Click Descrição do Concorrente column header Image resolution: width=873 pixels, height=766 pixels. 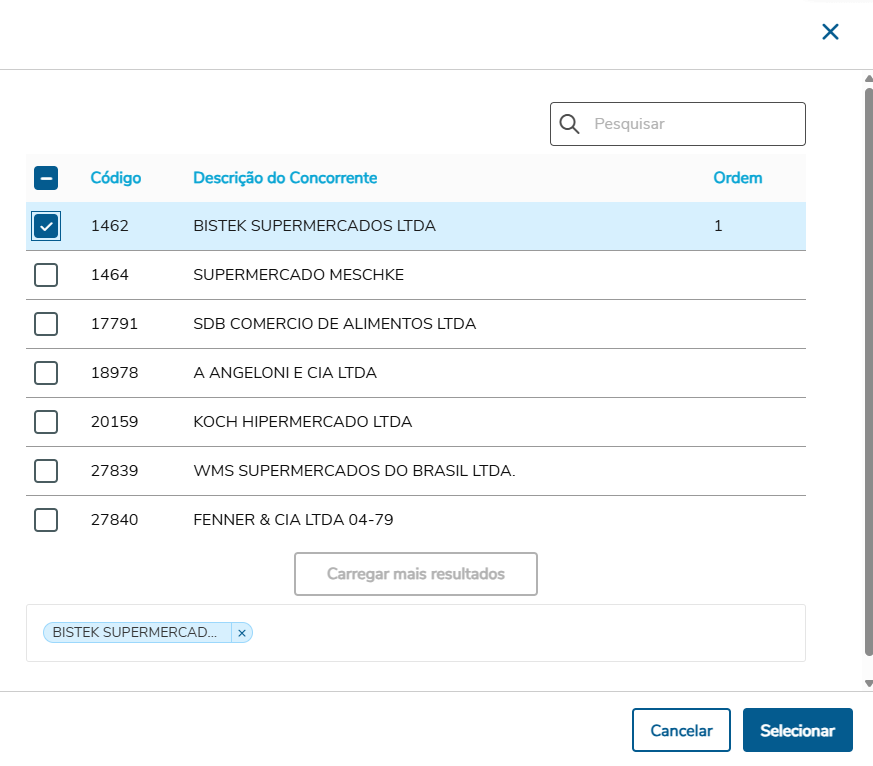pos(285,178)
